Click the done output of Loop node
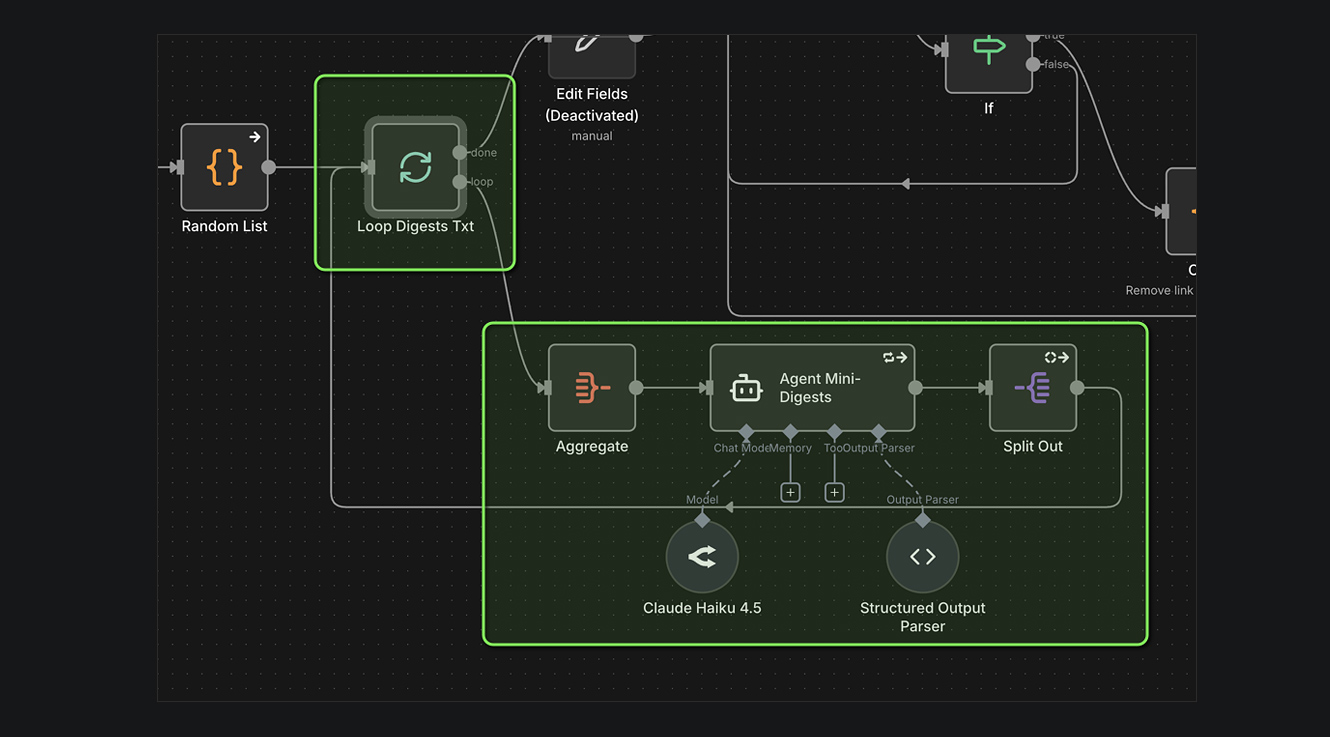 pyautogui.click(x=459, y=153)
